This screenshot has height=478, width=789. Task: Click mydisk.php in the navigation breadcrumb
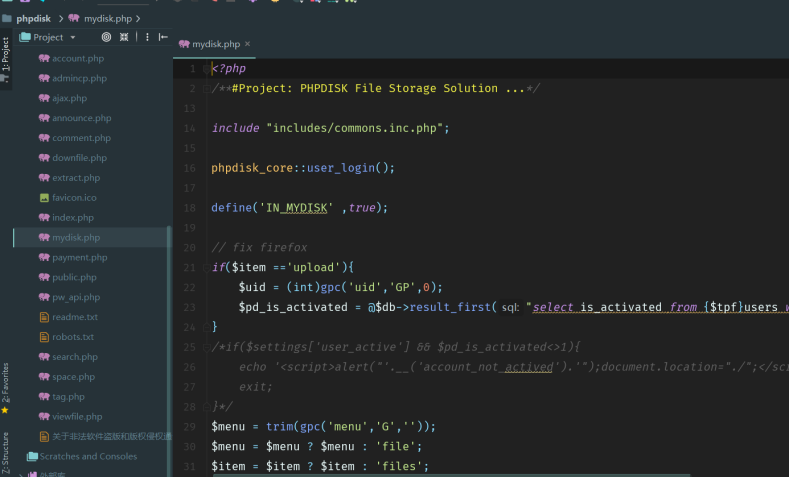[x=108, y=19]
